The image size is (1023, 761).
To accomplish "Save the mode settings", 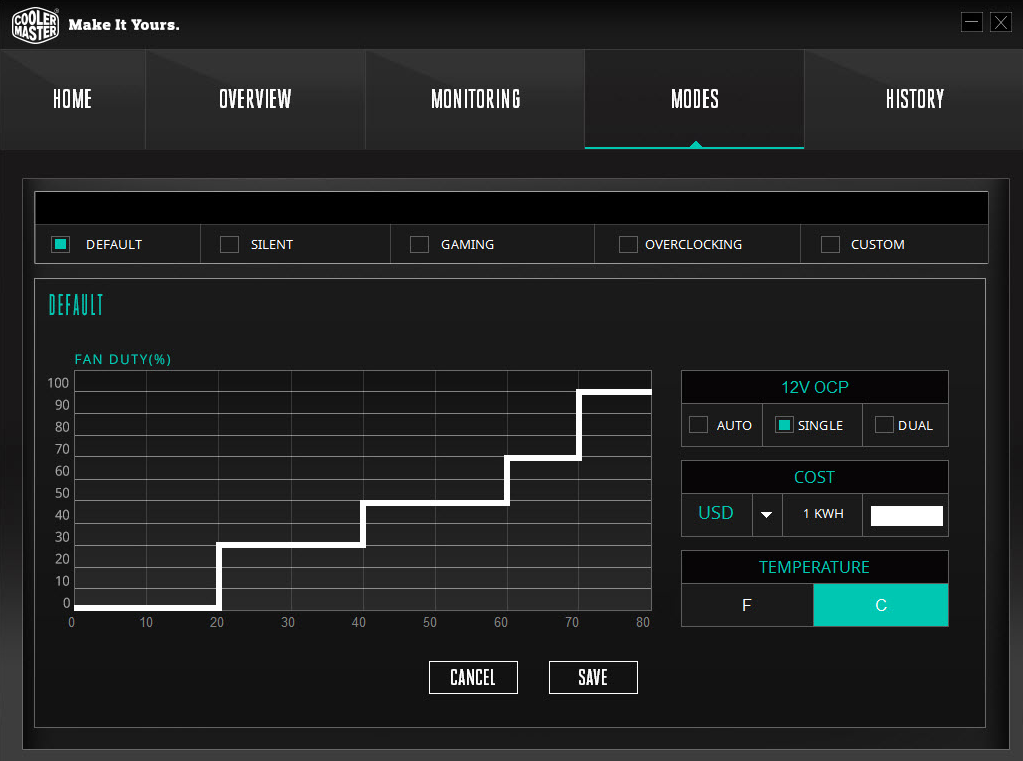I will click(x=593, y=677).
